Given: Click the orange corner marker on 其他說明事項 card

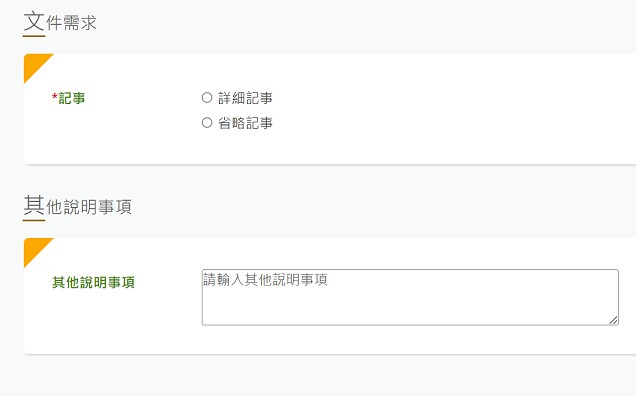Looking at the screenshot, I should pyautogui.click(x=33, y=248).
